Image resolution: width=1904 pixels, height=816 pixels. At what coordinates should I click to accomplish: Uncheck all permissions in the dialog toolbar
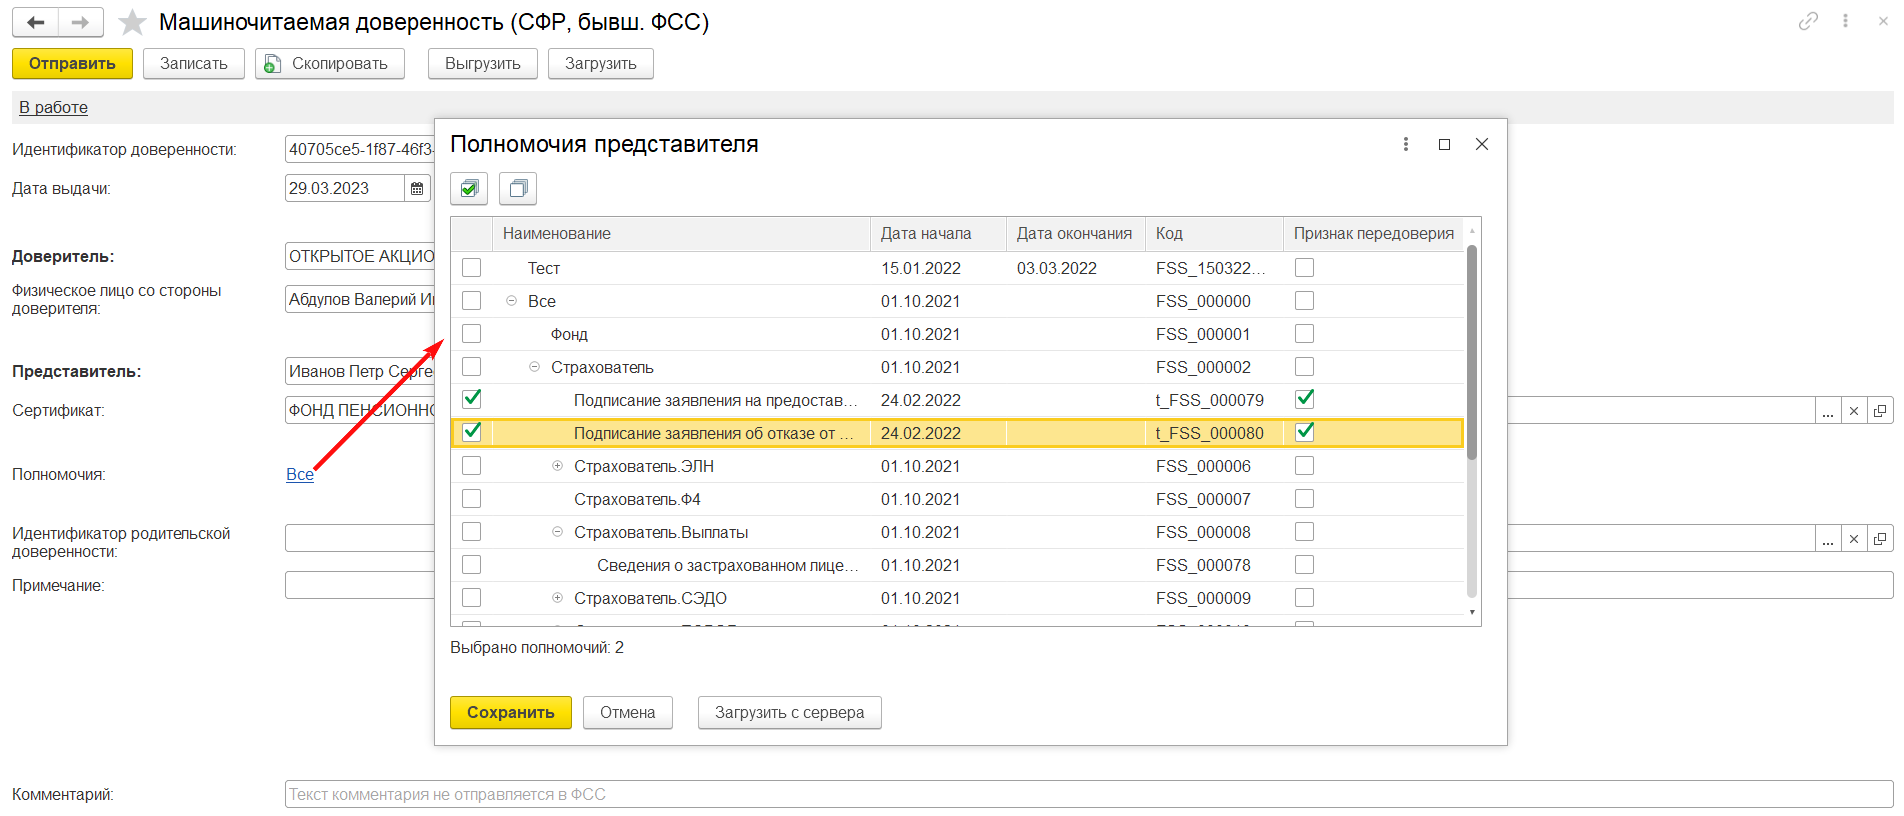518,188
